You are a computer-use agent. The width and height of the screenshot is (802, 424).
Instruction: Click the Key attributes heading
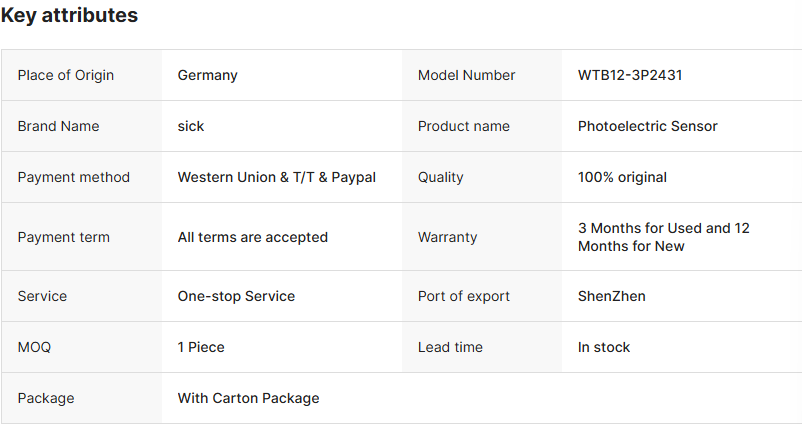(69, 16)
